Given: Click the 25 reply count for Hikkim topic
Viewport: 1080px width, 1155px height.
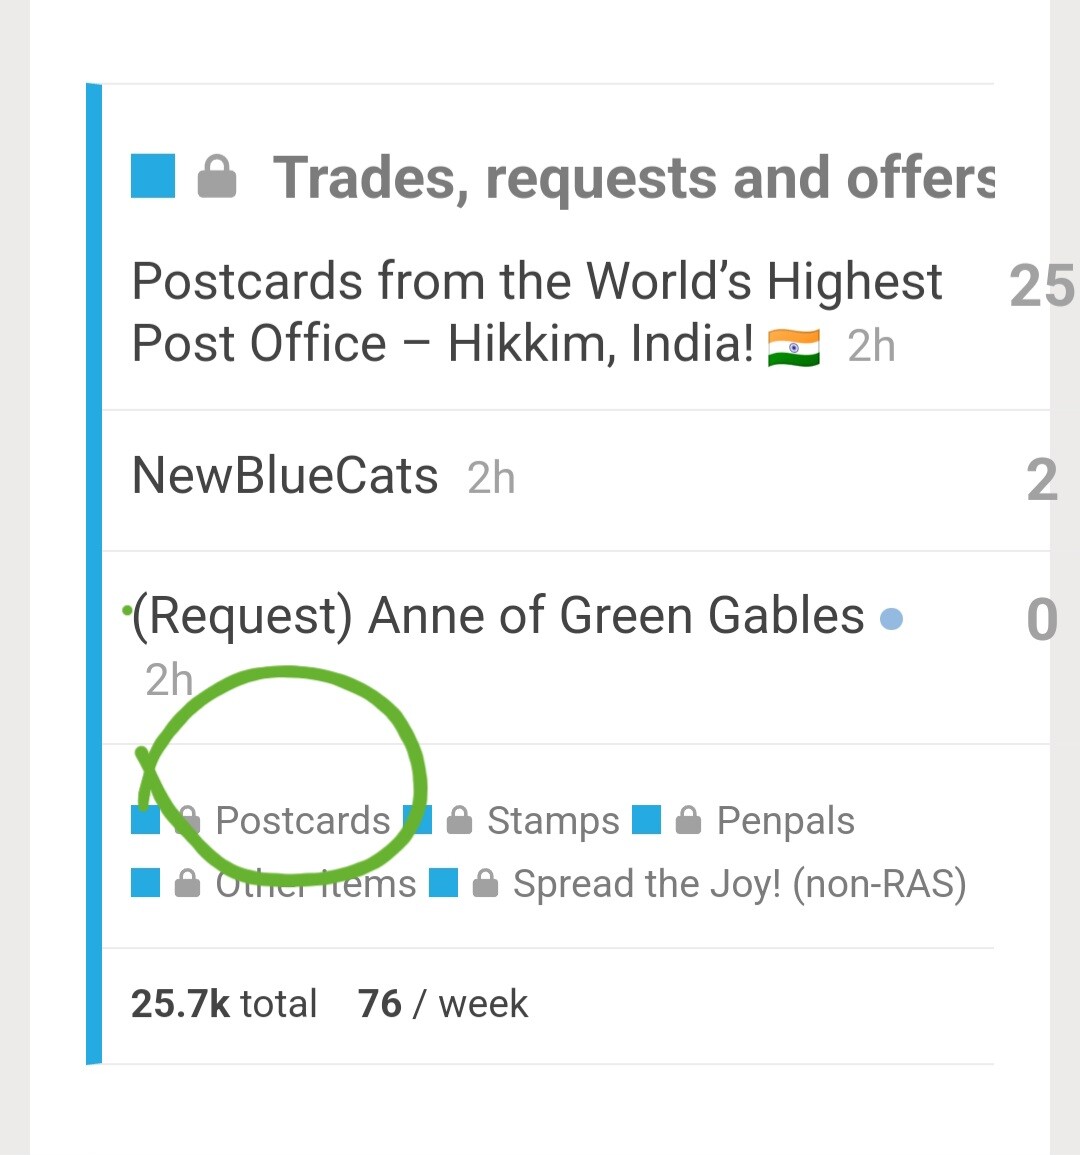Looking at the screenshot, I should click(x=1041, y=287).
